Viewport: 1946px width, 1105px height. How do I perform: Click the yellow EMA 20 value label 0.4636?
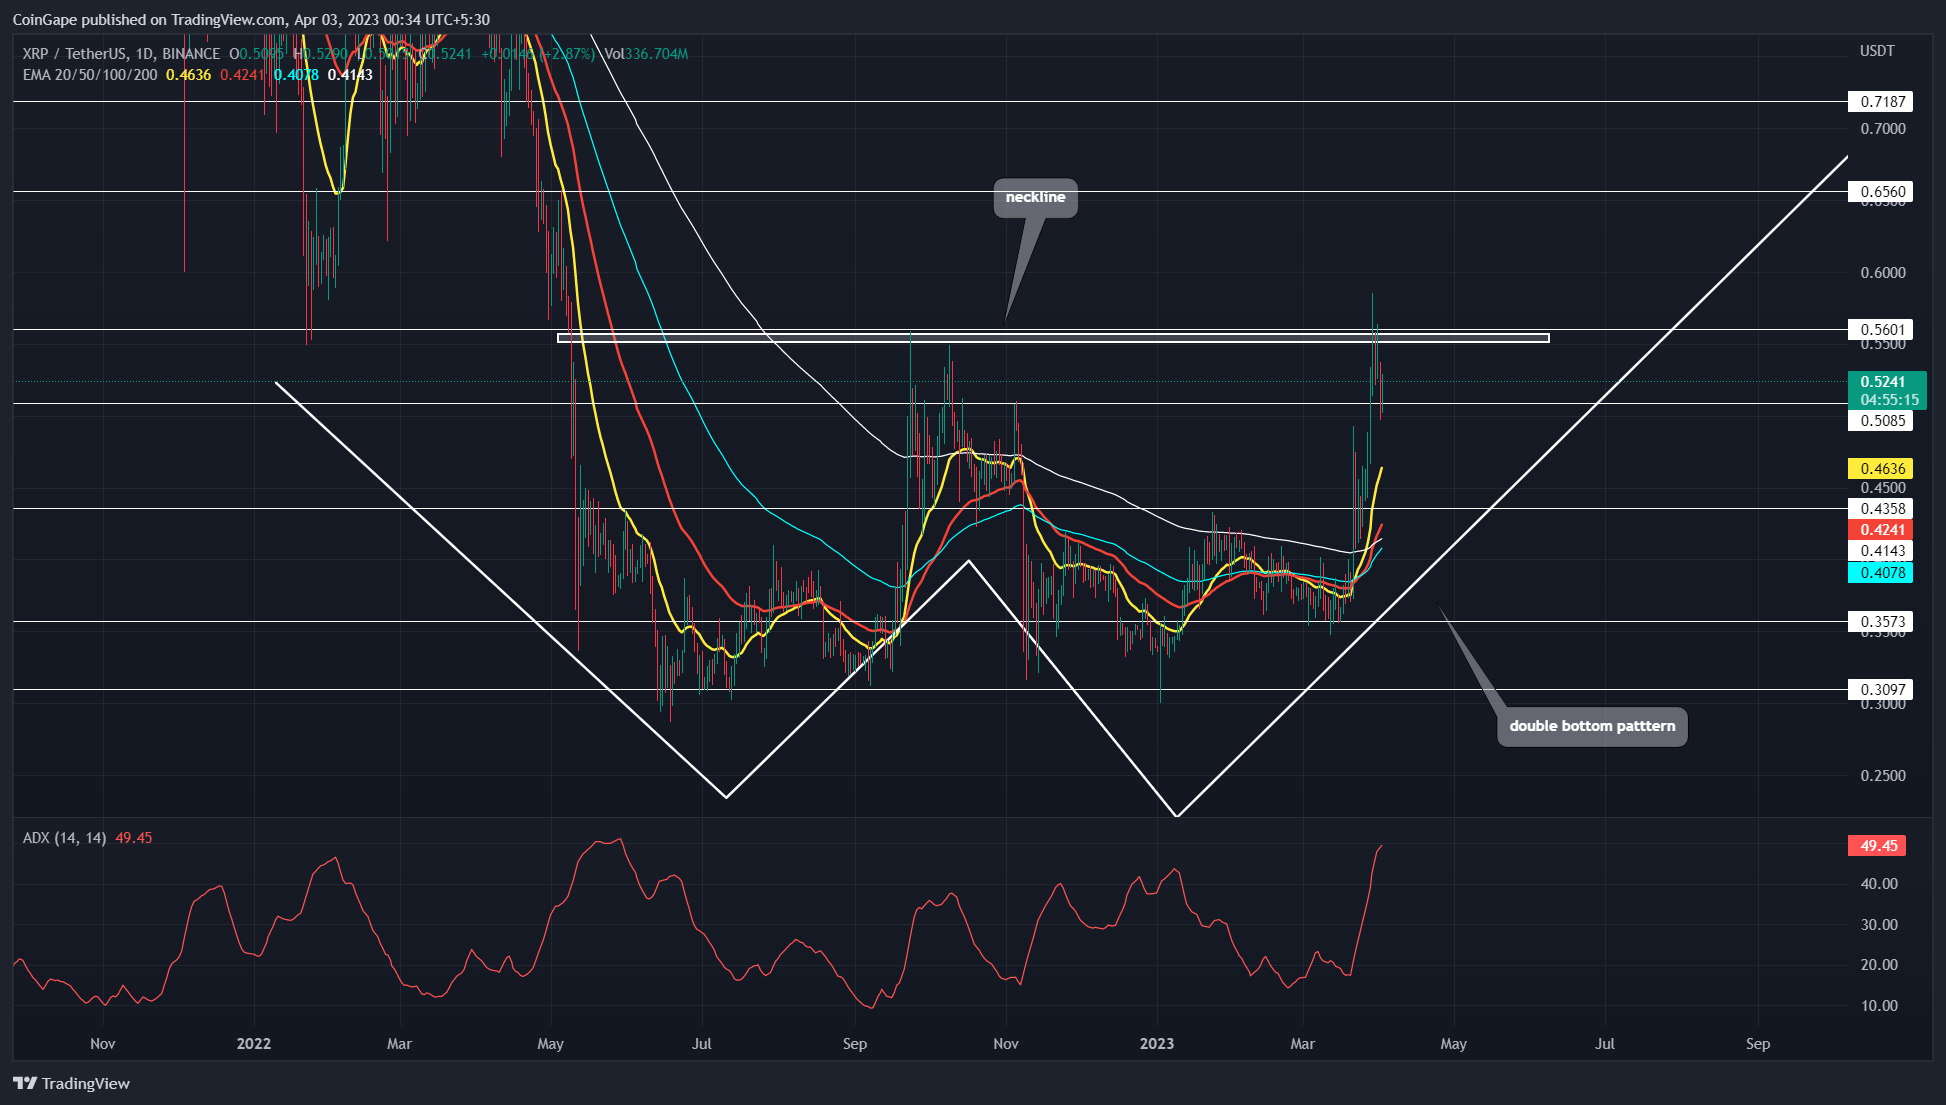(1880, 469)
